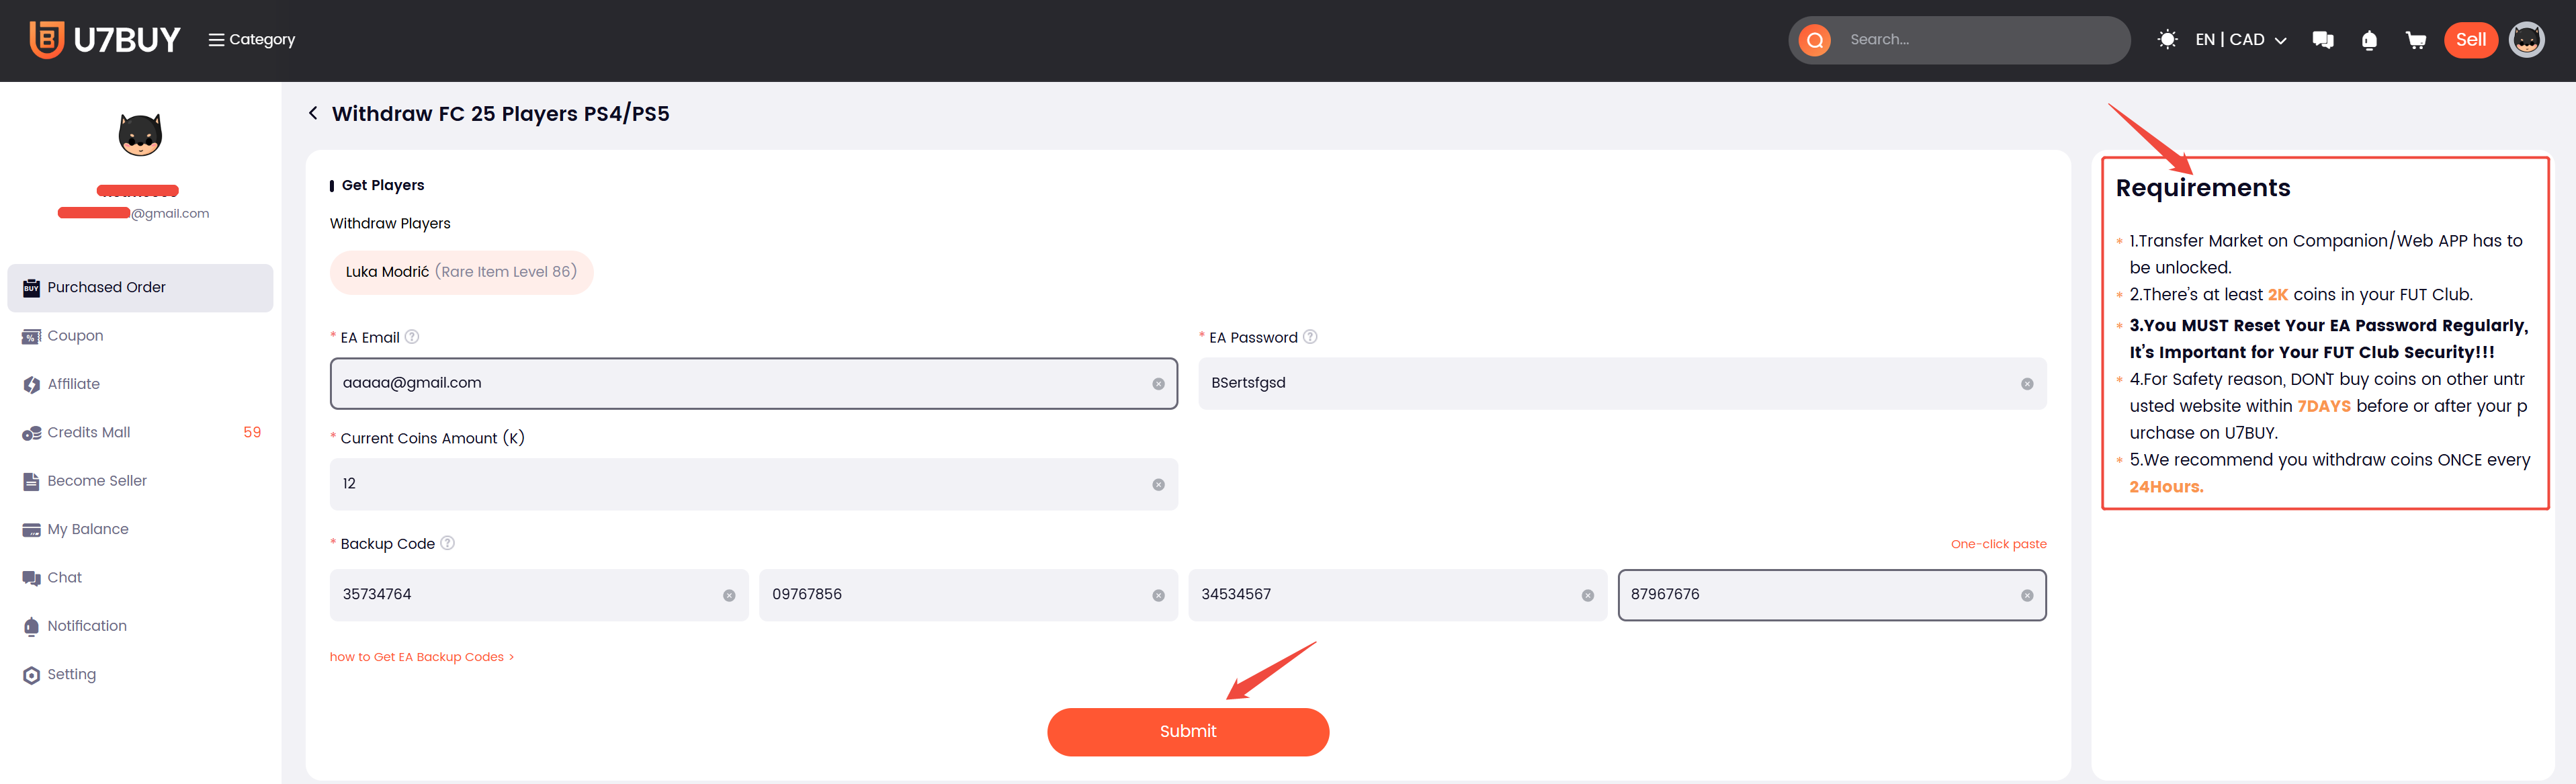Click the Backup Code help icon
The height and width of the screenshot is (784, 2576).
click(448, 543)
